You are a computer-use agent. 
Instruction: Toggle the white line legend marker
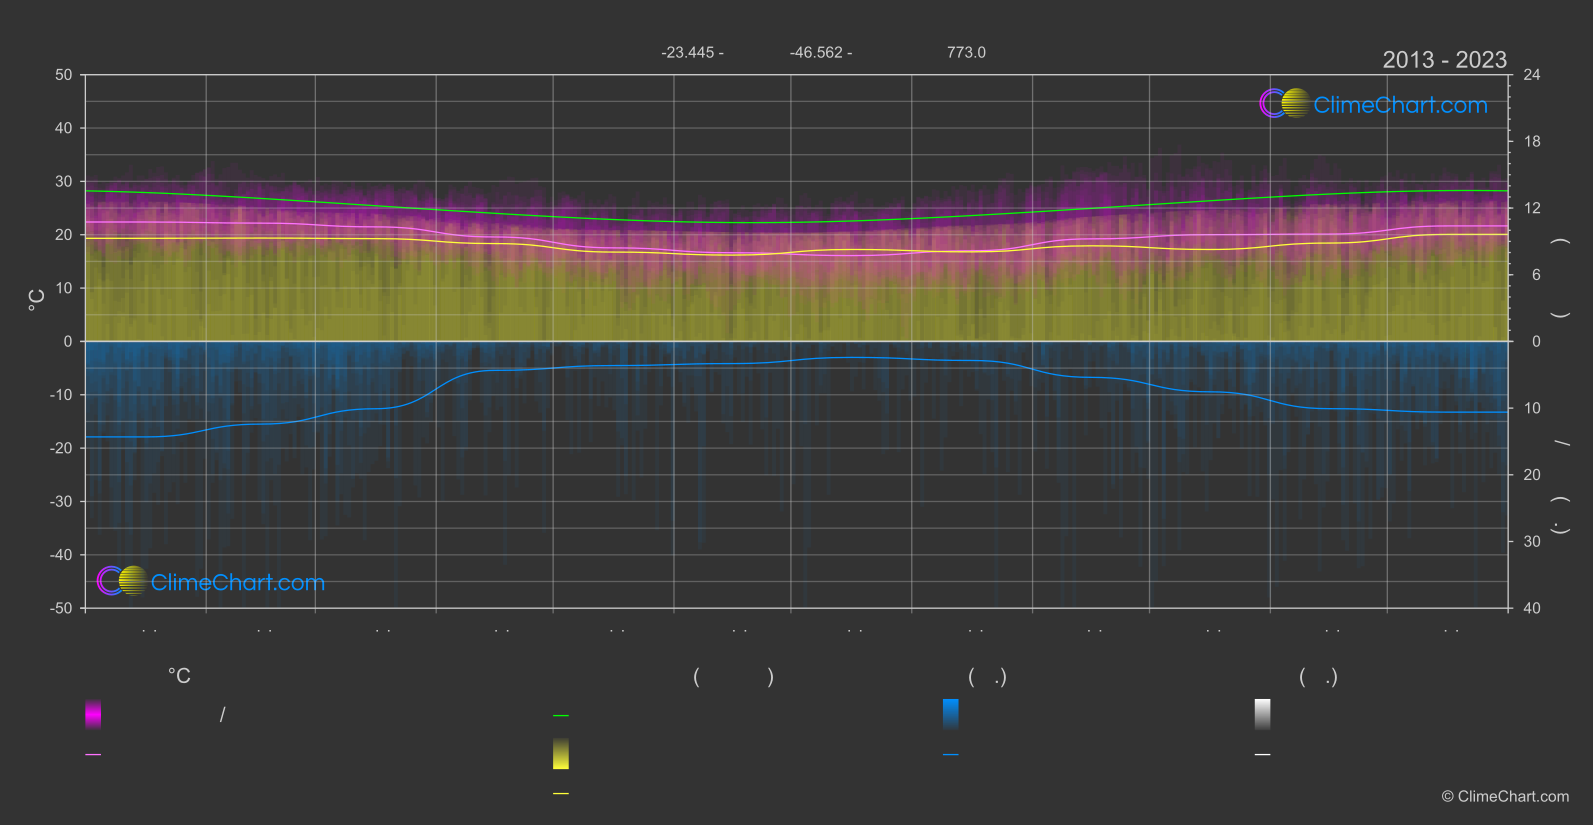point(1263,755)
